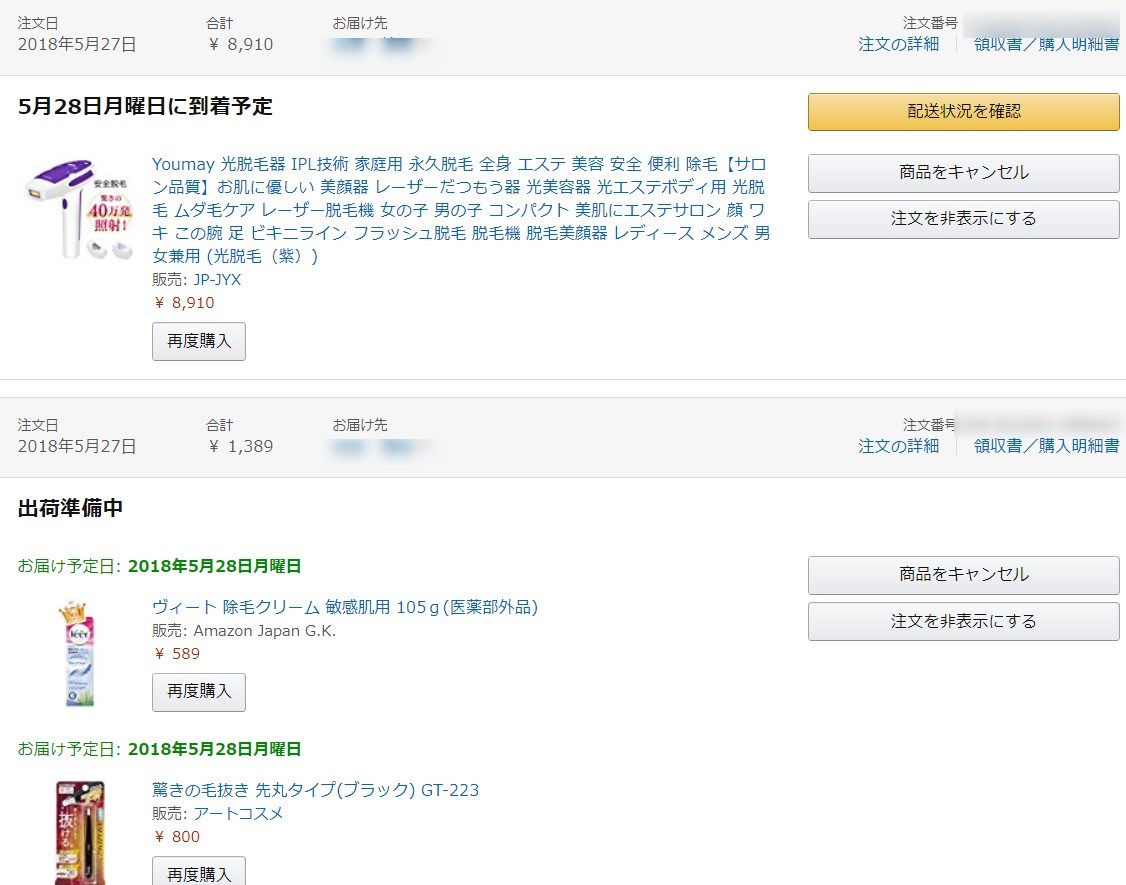
Task: Click 再度購入 for the Youmay device
Action: click(199, 341)
